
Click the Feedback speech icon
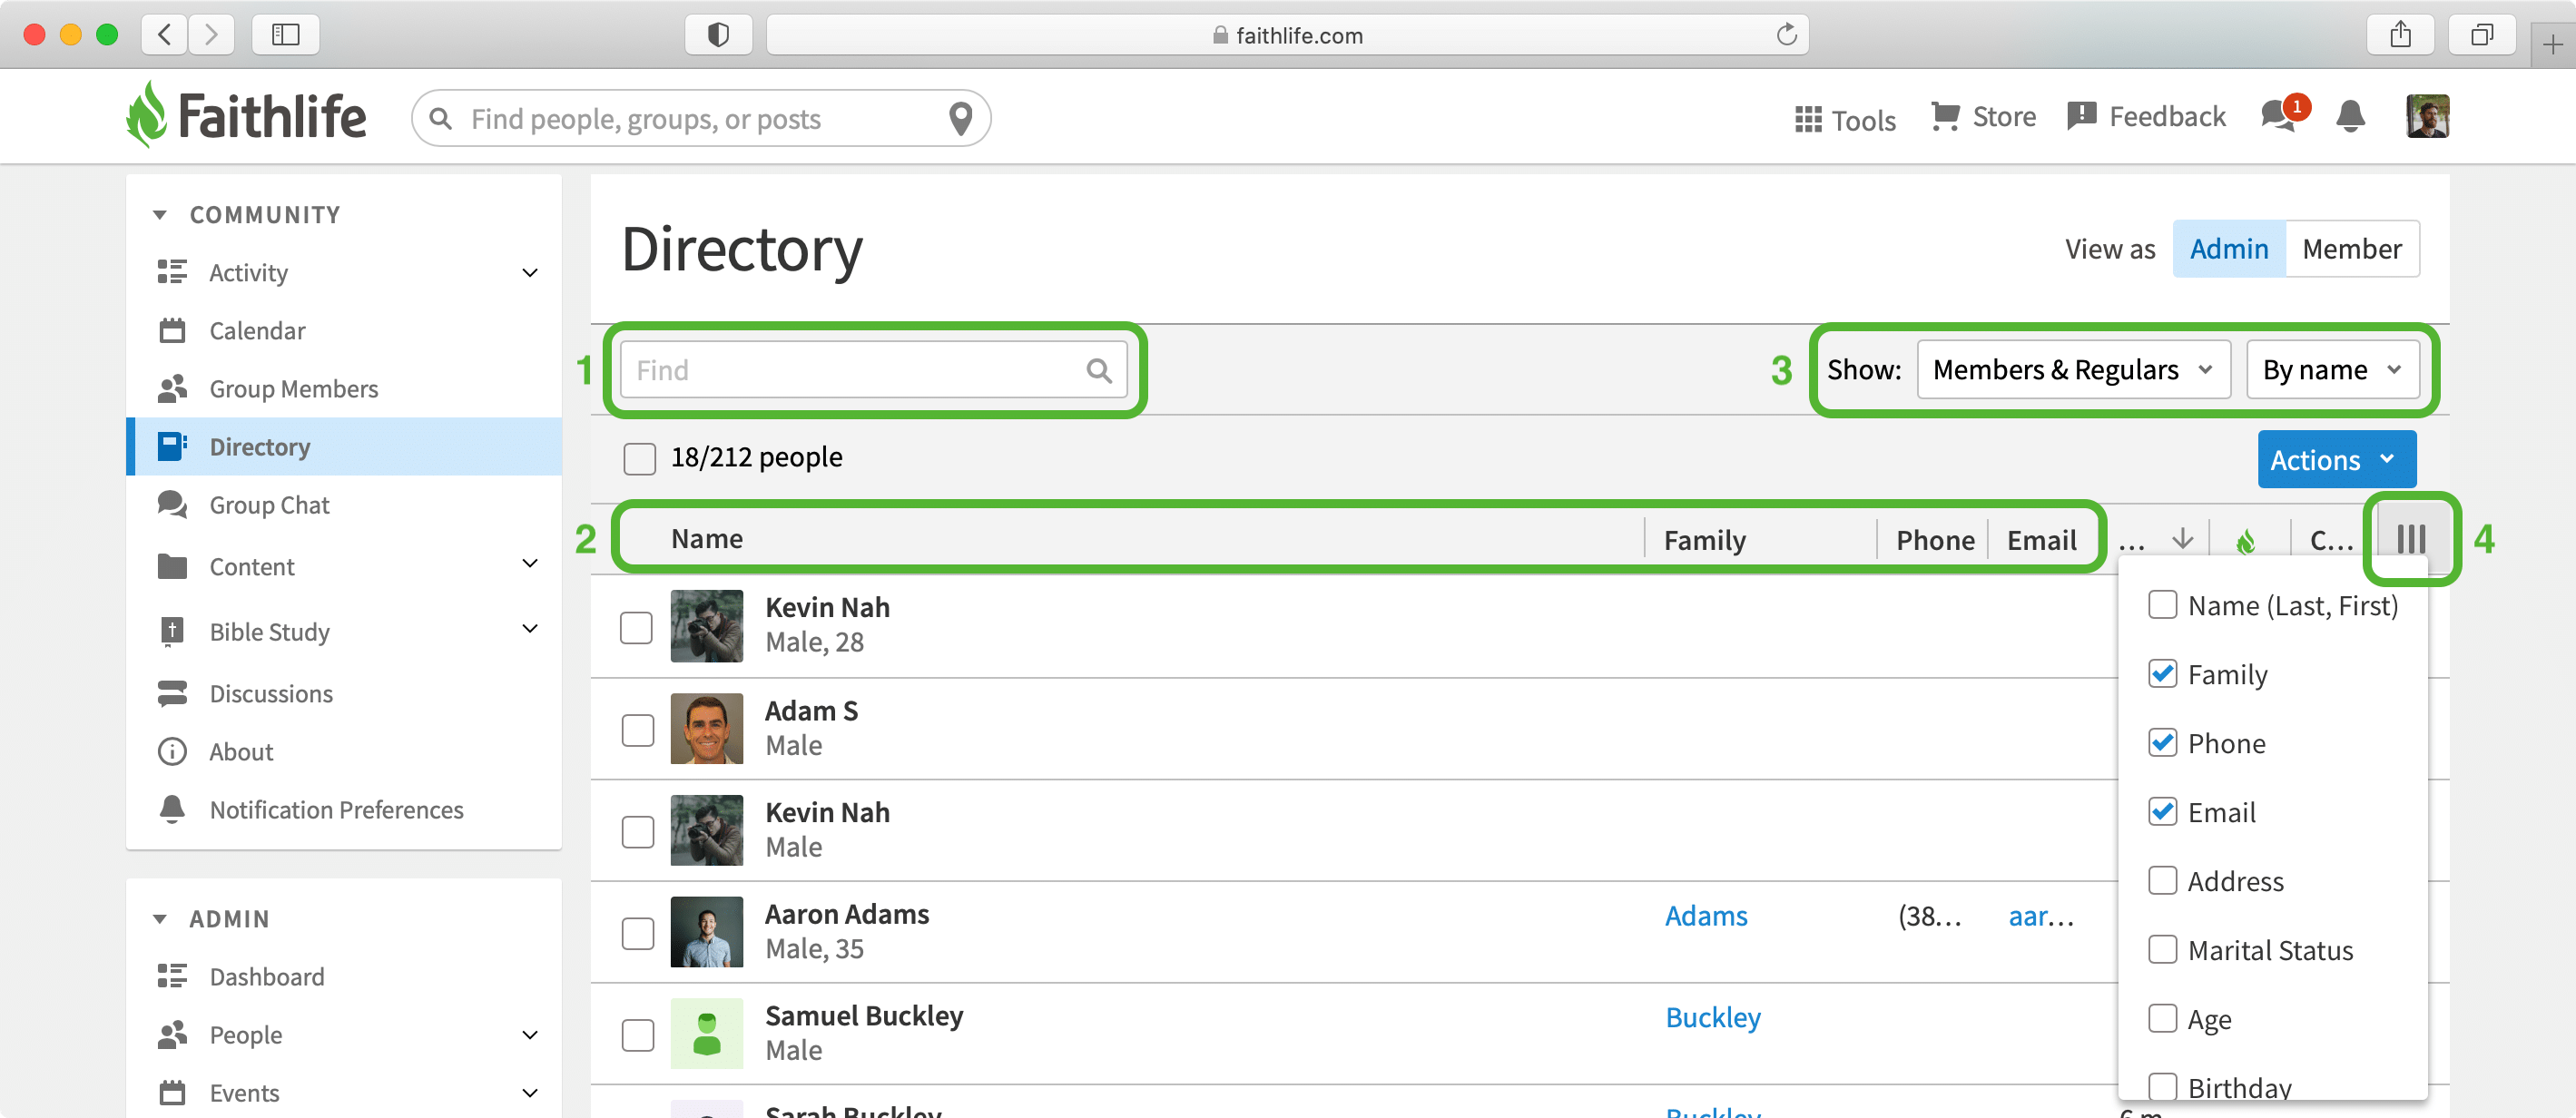tap(2081, 116)
